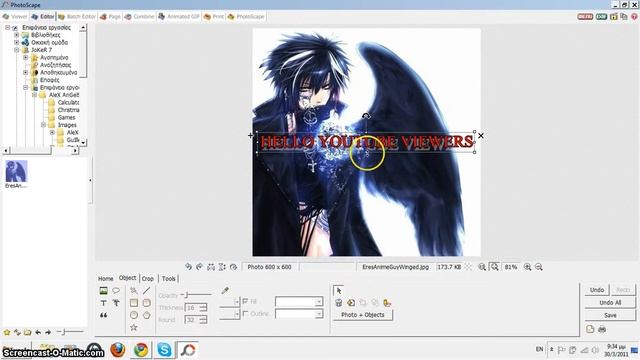Viewport: 640px width, 360px height.
Task: Expand the Βιβλιοθήκες tree node
Action: coord(16,35)
